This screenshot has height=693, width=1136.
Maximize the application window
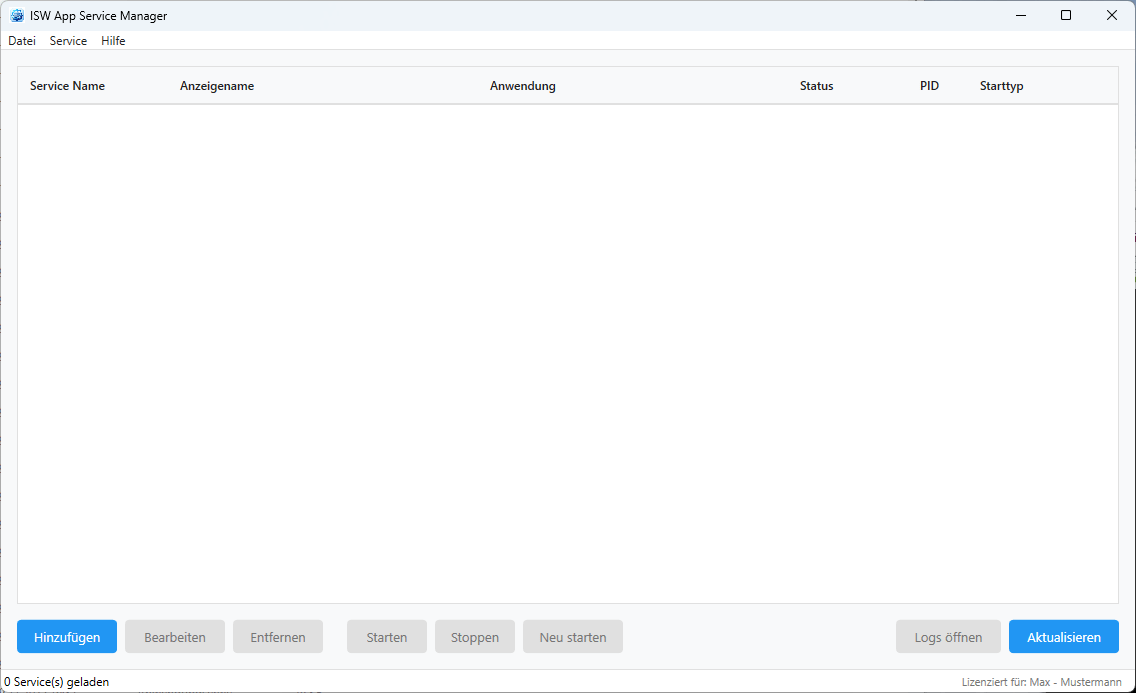click(x=1066, y=15)
